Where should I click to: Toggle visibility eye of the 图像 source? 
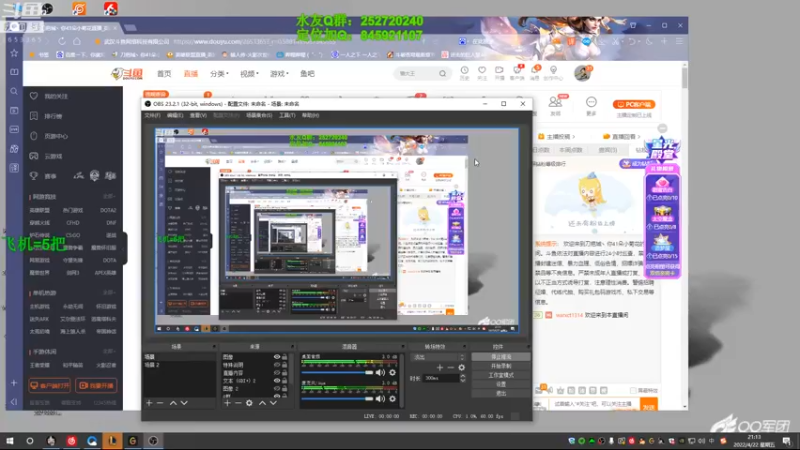coord(277,357)
